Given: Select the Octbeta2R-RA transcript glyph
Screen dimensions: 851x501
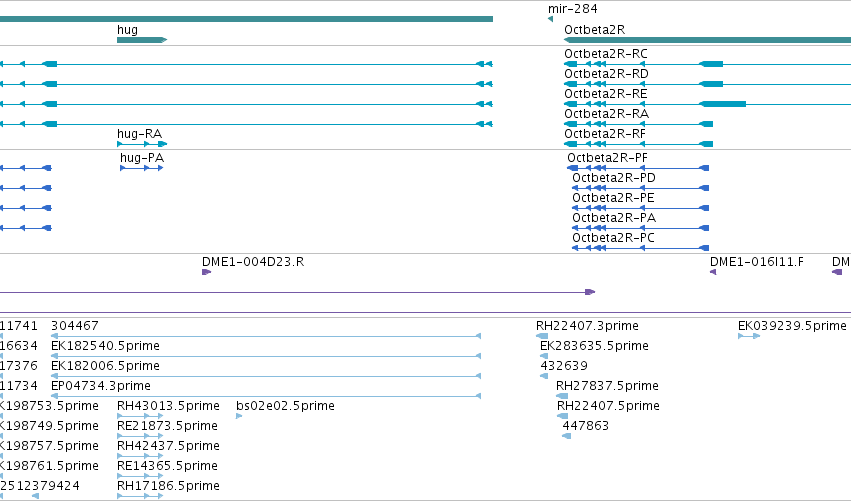Looking at the screenshot, I should 639,124.
